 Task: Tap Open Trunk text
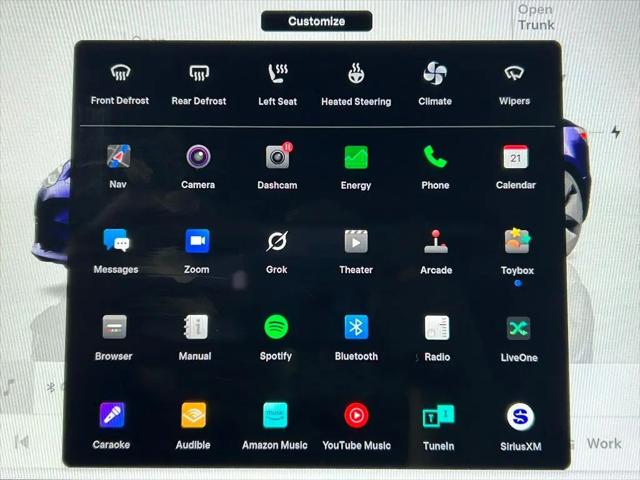(x=536, y=17)
